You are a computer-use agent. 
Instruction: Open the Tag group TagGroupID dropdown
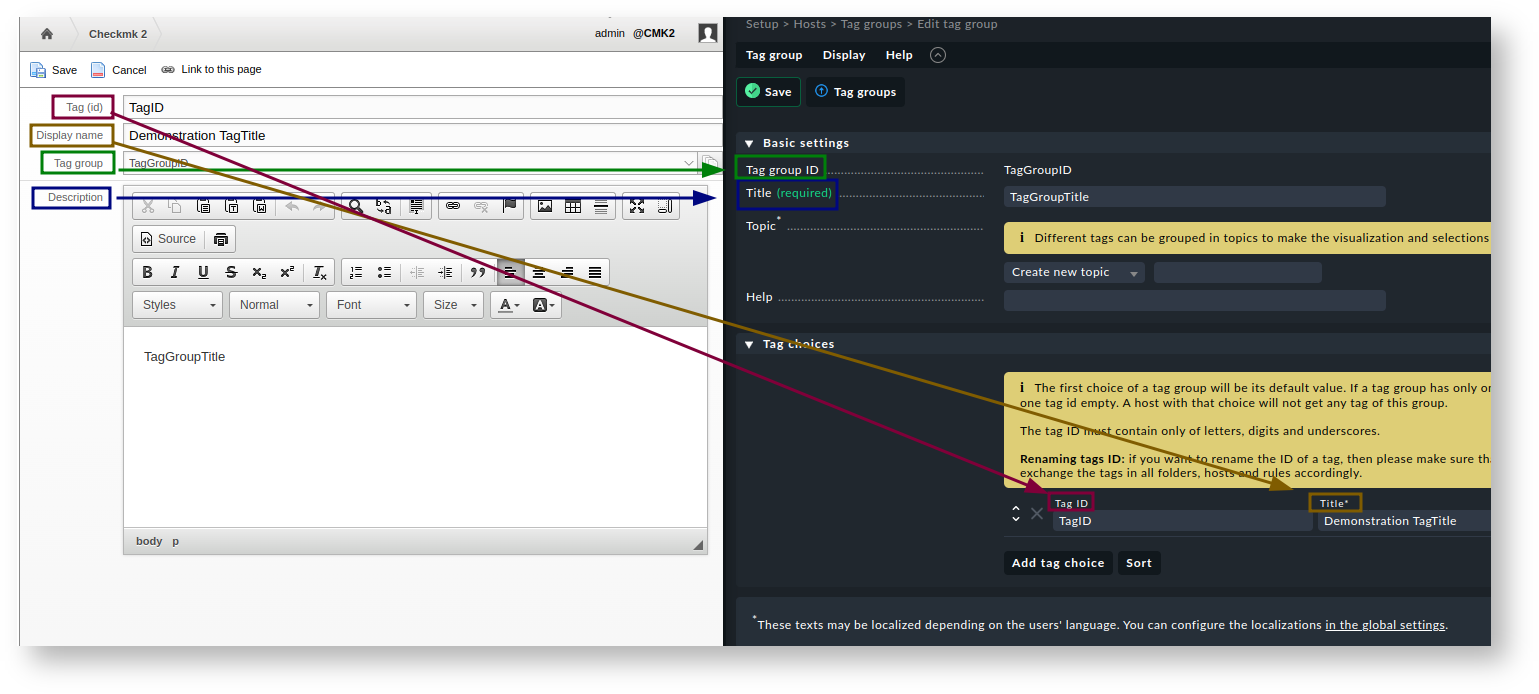click(410, 162)
